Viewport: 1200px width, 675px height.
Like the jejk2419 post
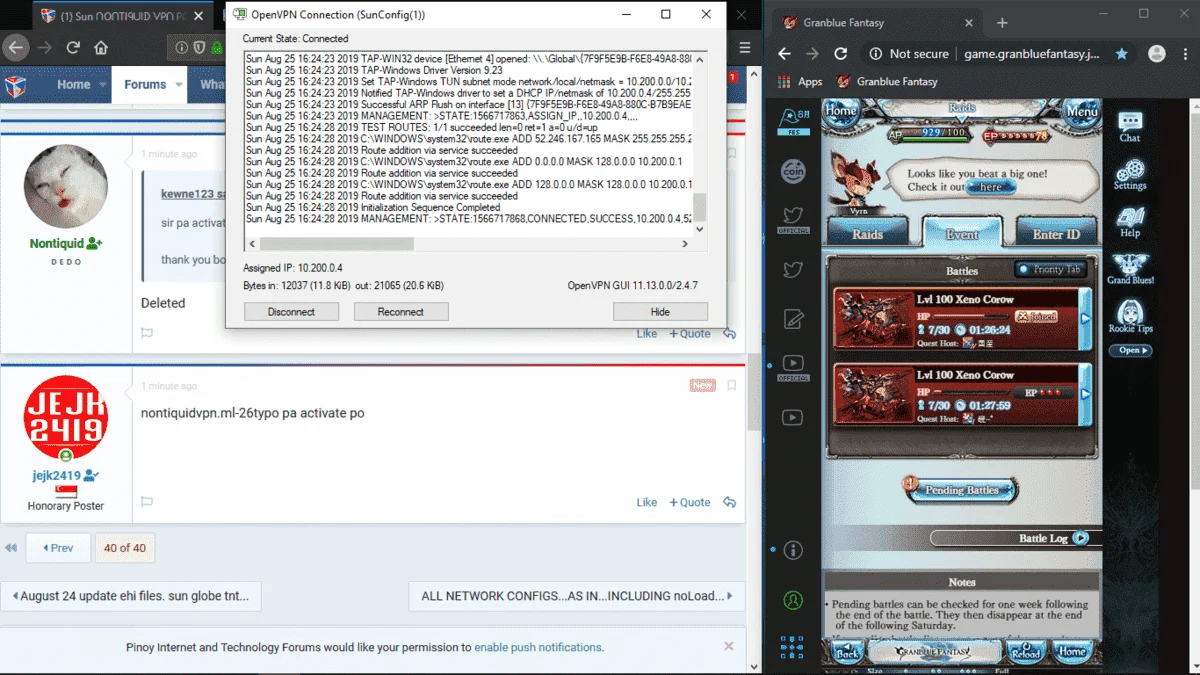pyautogui.click(x=647, y=502)
